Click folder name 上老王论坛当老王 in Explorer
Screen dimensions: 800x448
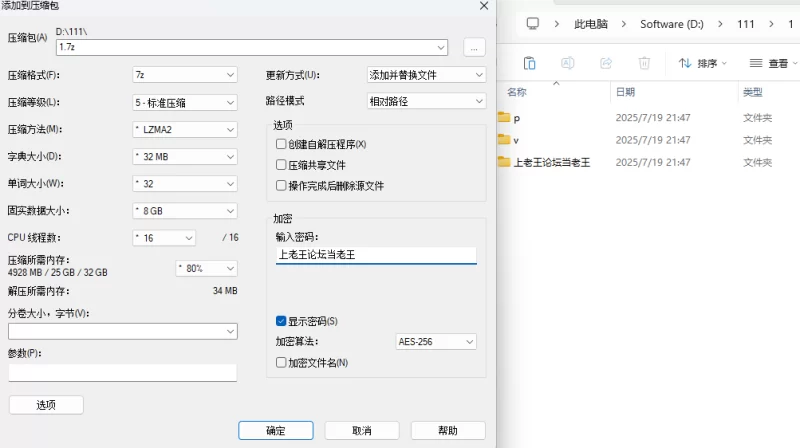(x=552, y=162)
